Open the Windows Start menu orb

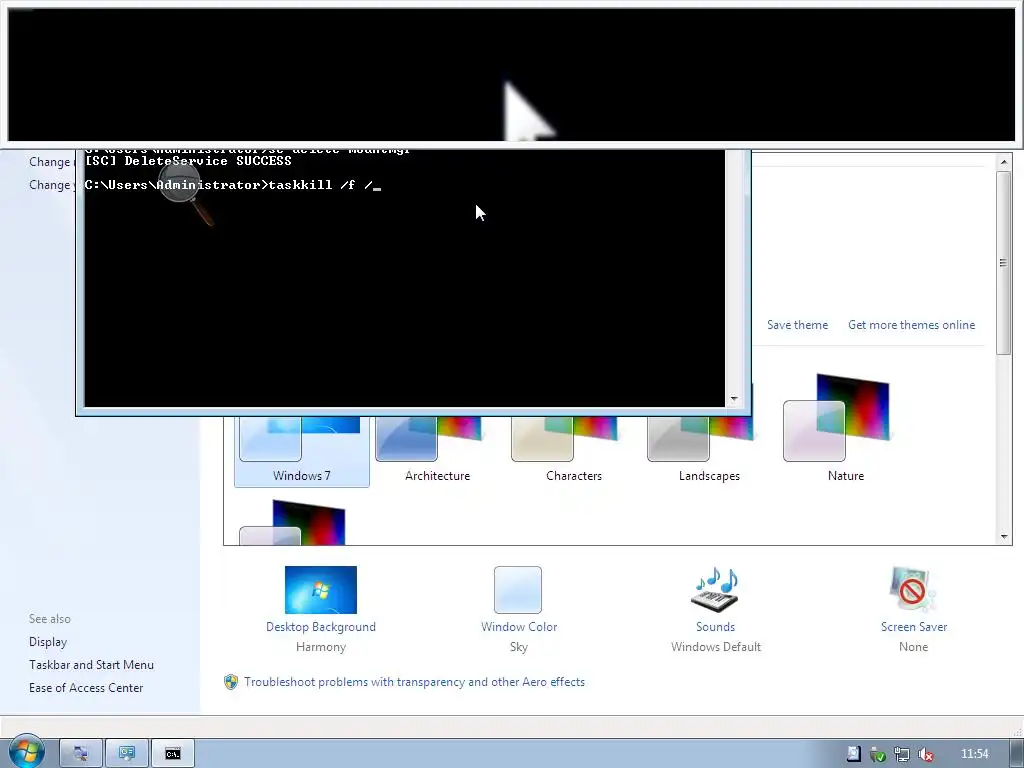tap(27, 752)
